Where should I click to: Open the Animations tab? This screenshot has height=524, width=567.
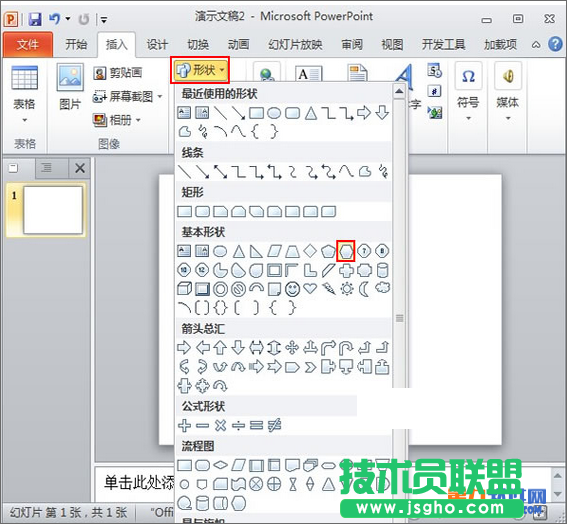point(238,44)
